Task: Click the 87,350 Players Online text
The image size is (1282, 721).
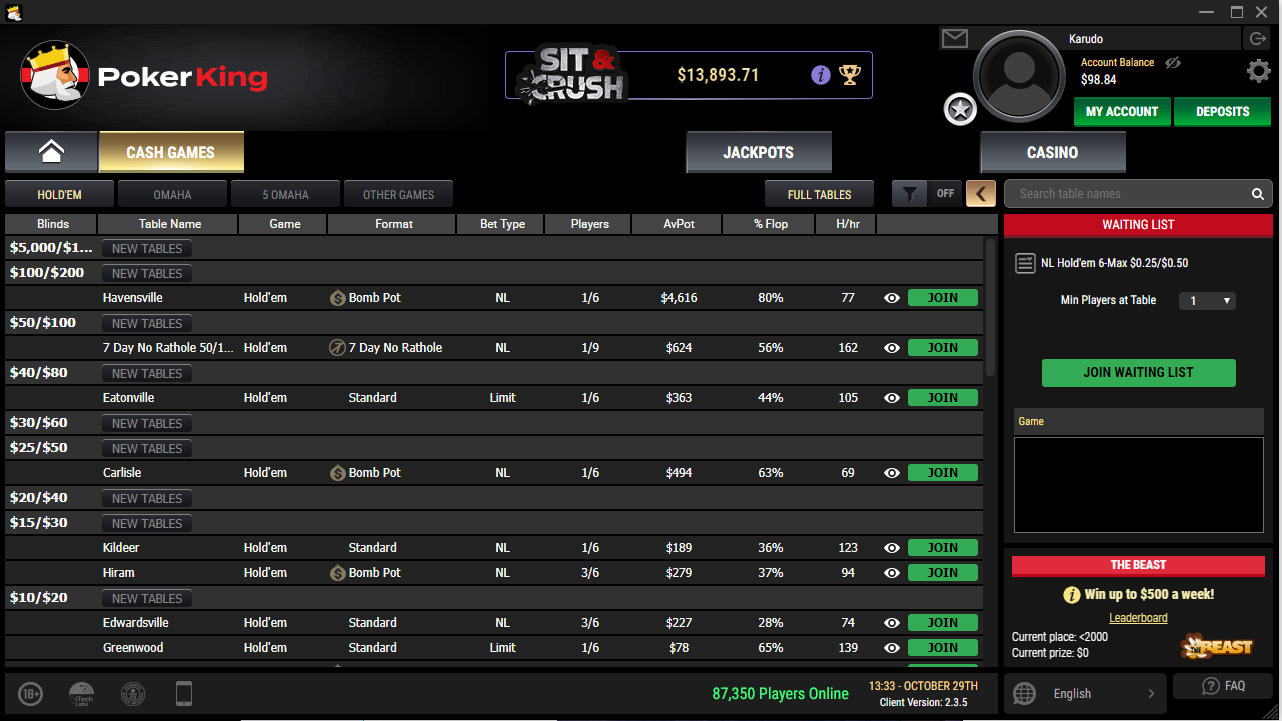Action: coord(780,693)
